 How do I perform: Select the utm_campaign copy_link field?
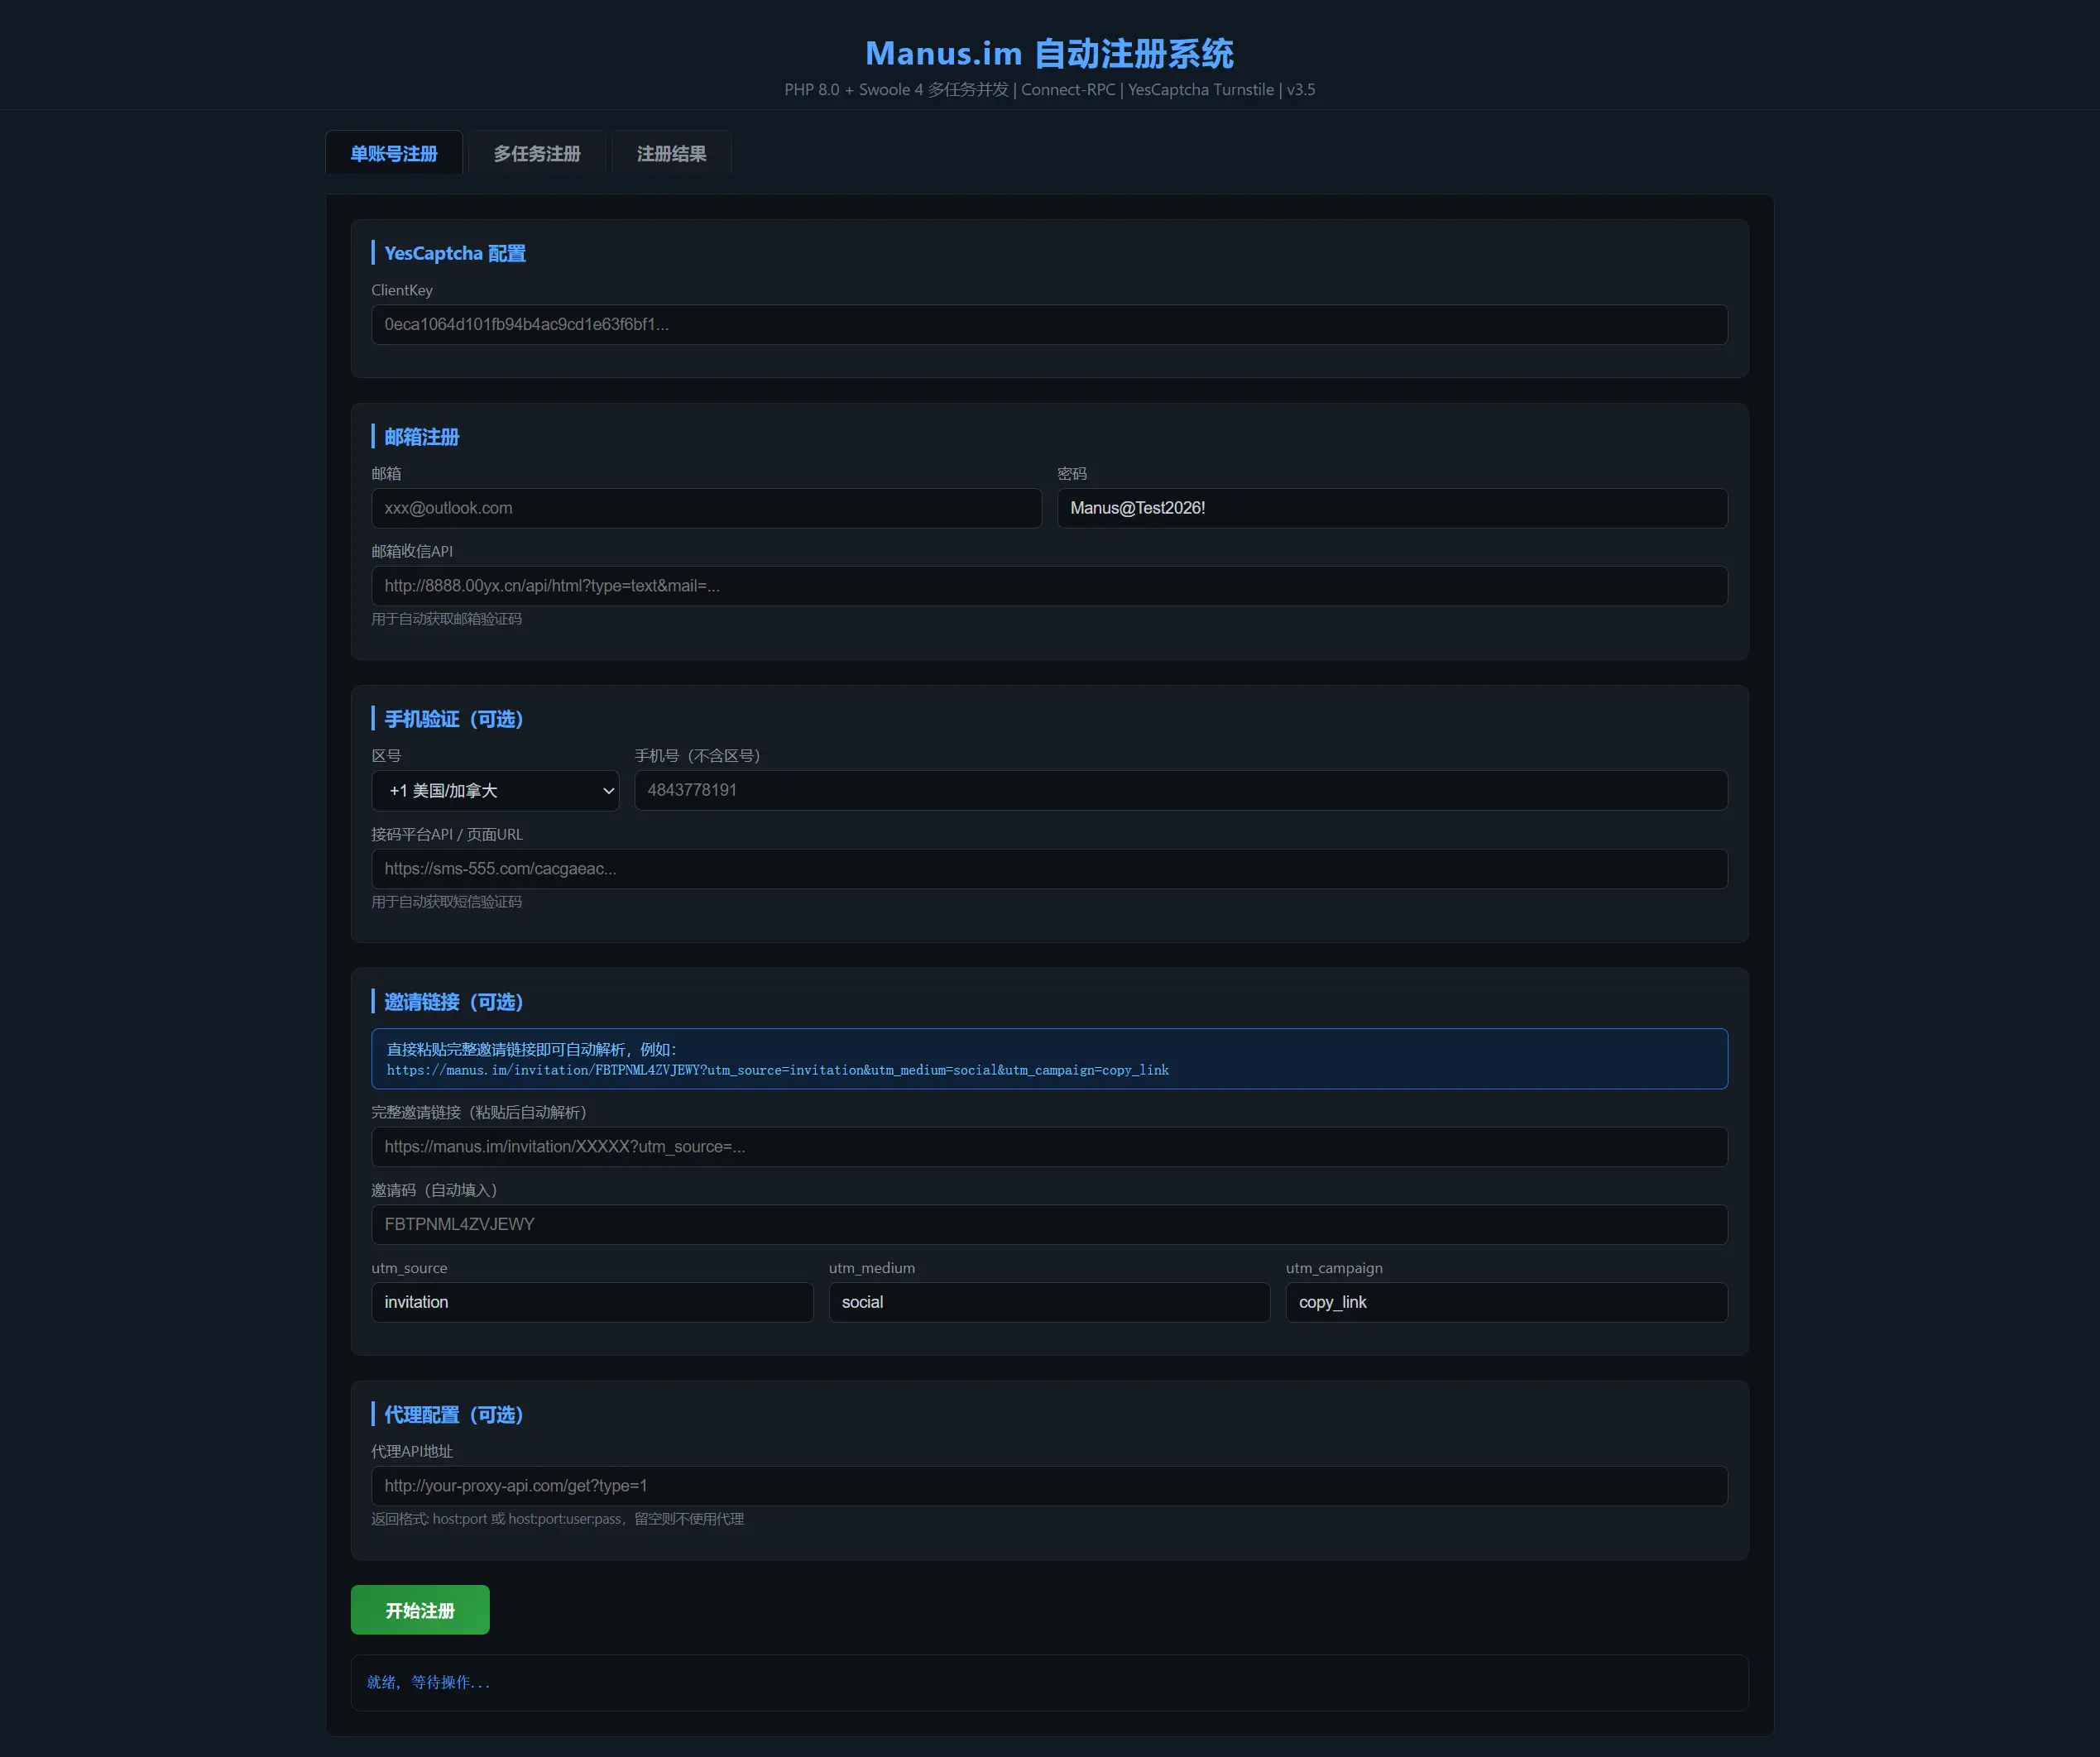click(1505, 1302)
